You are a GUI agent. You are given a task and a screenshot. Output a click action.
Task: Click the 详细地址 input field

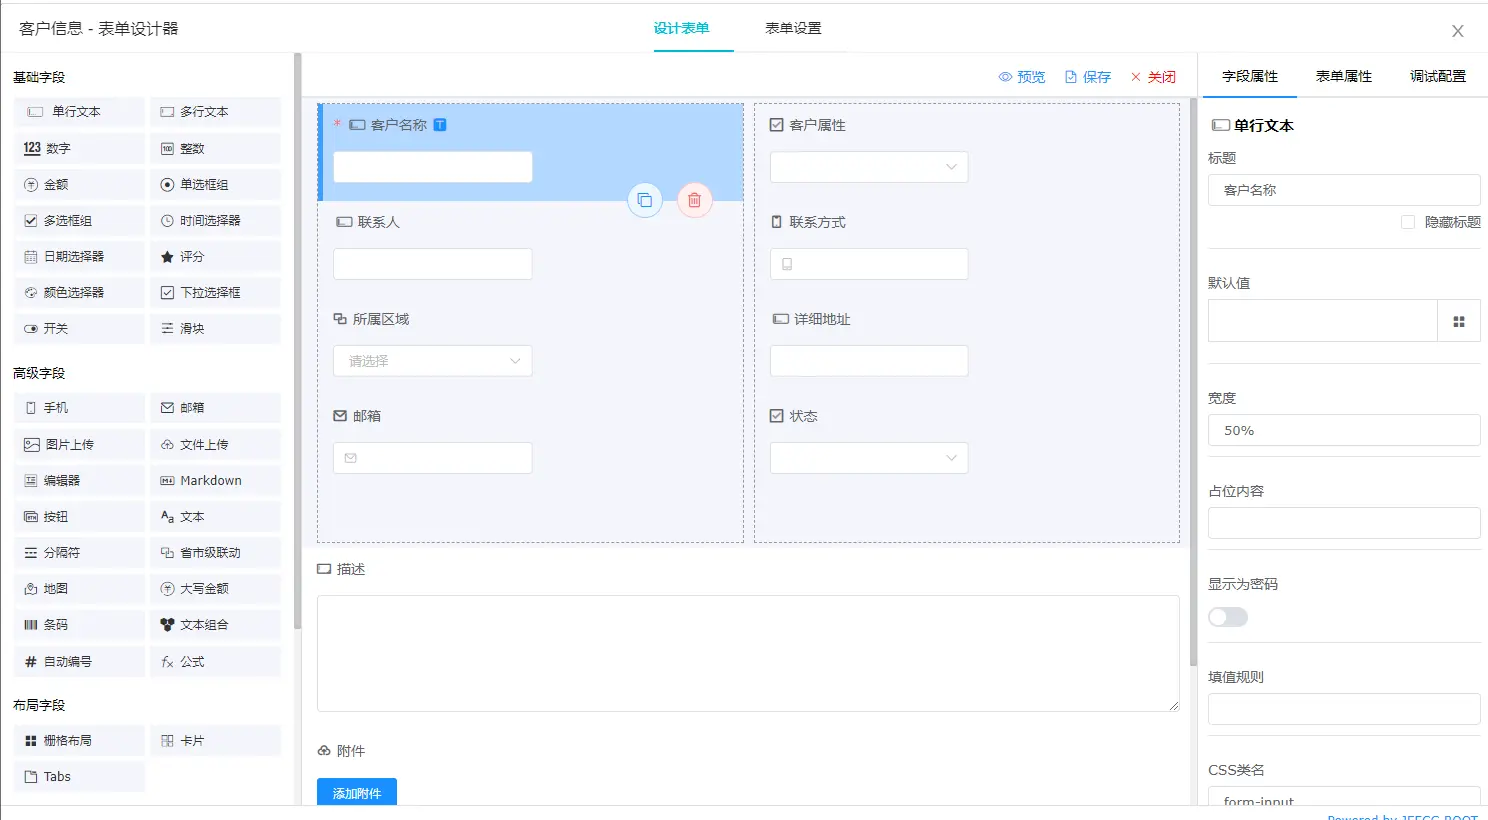point(869,361)
